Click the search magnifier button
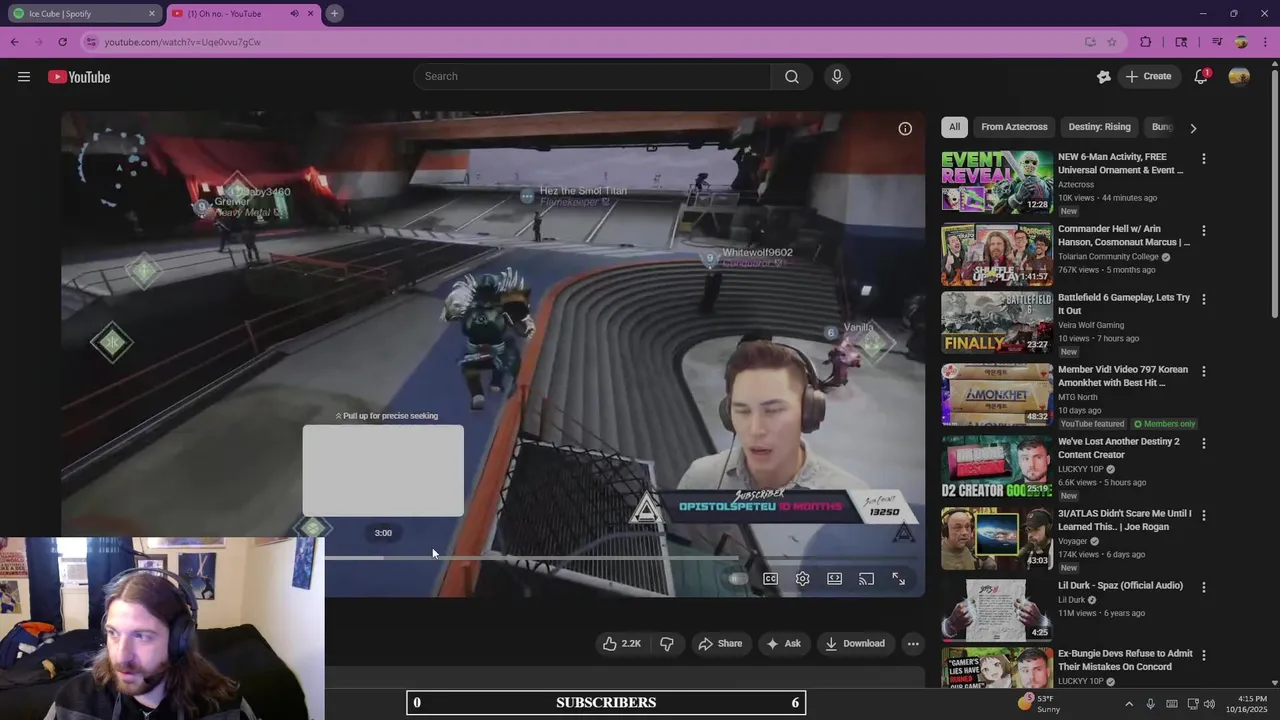 [792, 77]
